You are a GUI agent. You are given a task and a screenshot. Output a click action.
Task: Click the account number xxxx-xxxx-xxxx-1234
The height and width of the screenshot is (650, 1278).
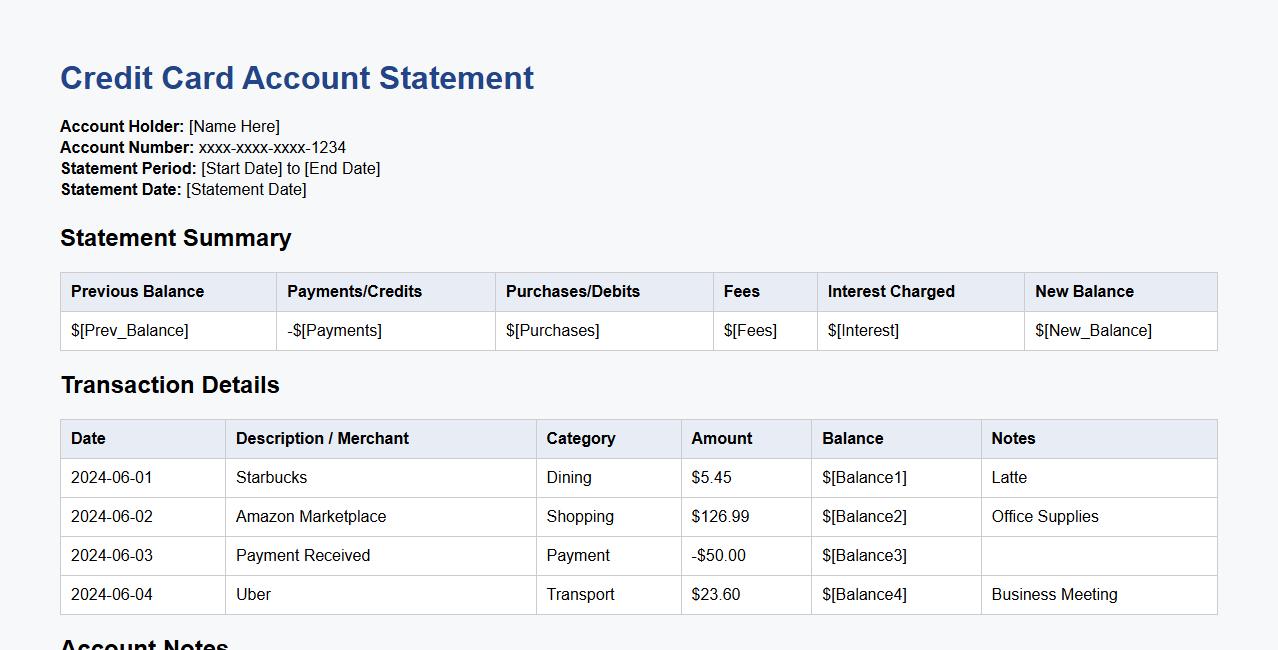[272, 147]
